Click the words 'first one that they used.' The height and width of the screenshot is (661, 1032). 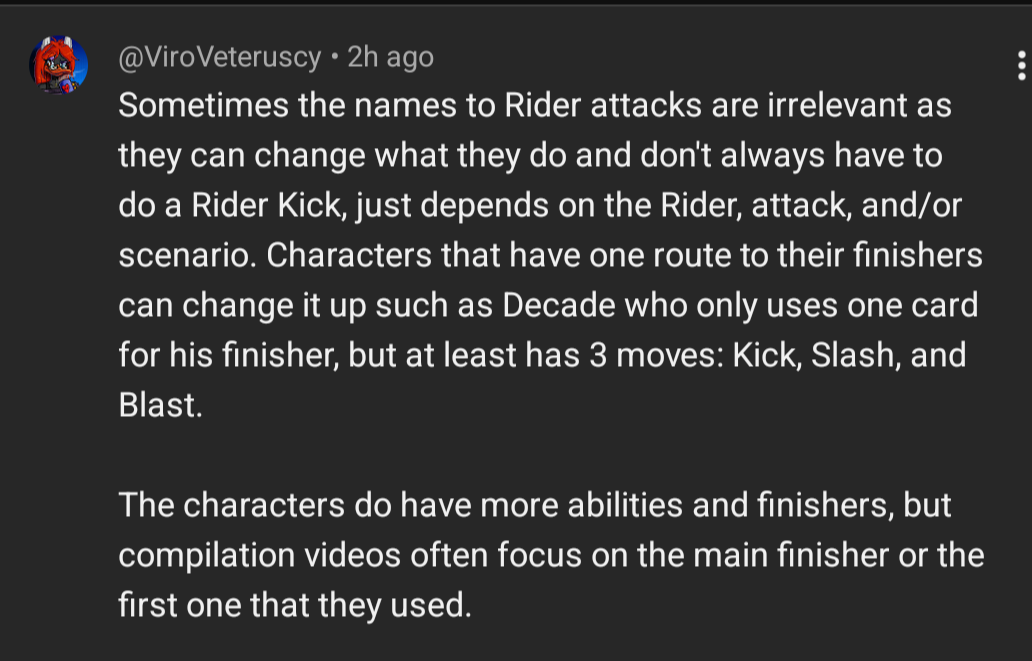(295, 605)
